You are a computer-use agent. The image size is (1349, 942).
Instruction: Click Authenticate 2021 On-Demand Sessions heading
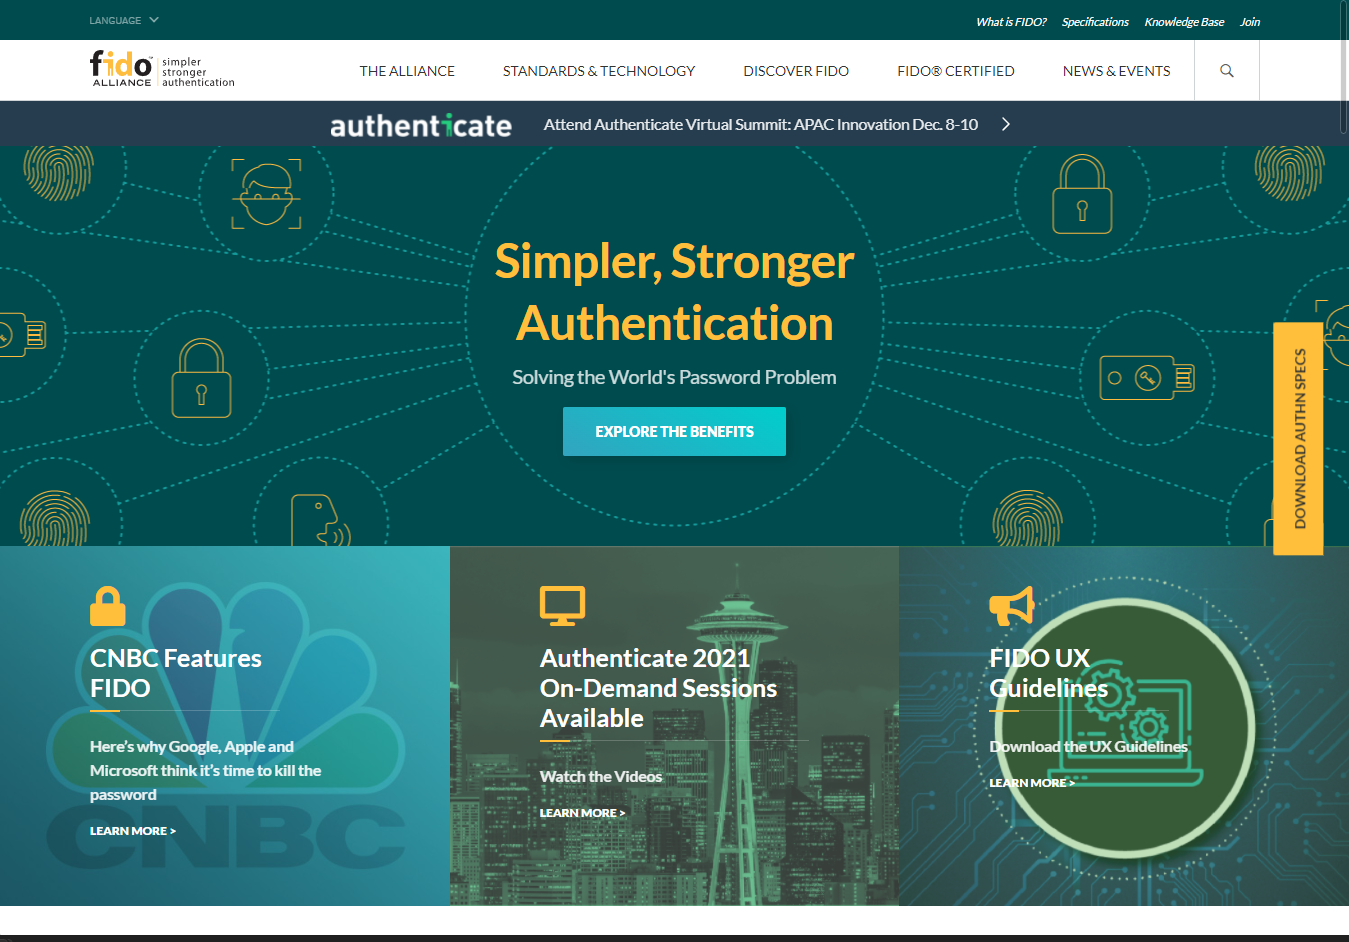(x=658, y=688)
